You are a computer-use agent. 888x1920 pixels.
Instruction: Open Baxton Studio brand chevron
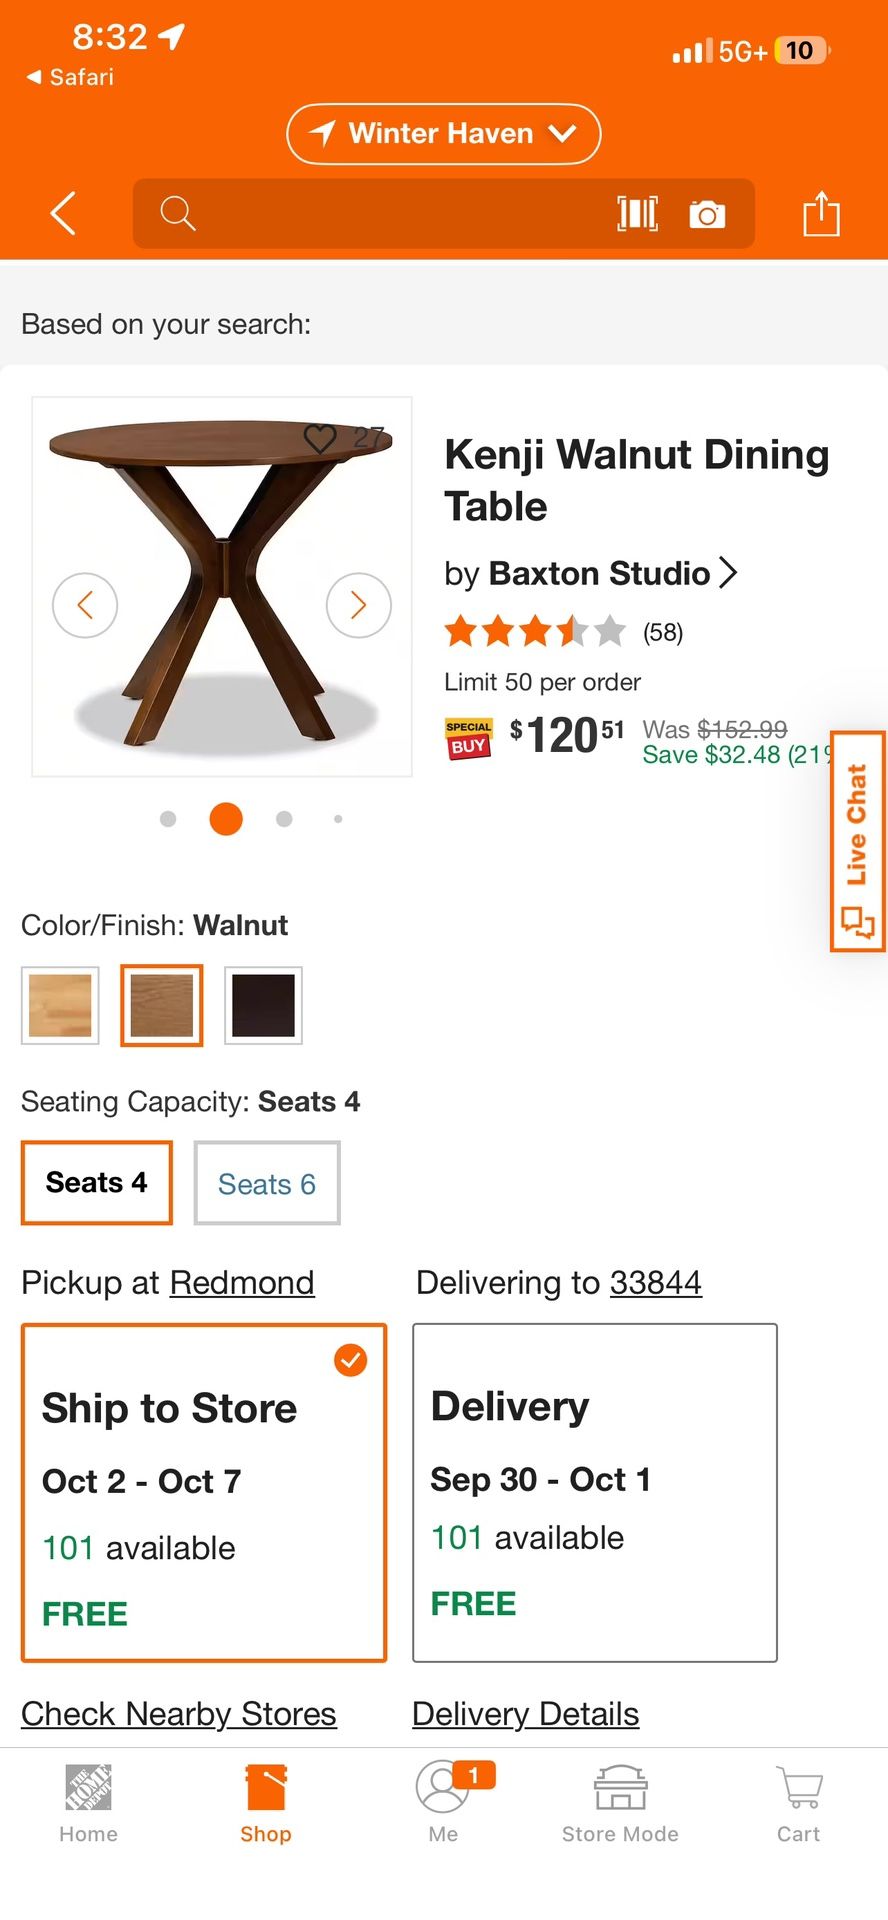(x=728, y=573)
